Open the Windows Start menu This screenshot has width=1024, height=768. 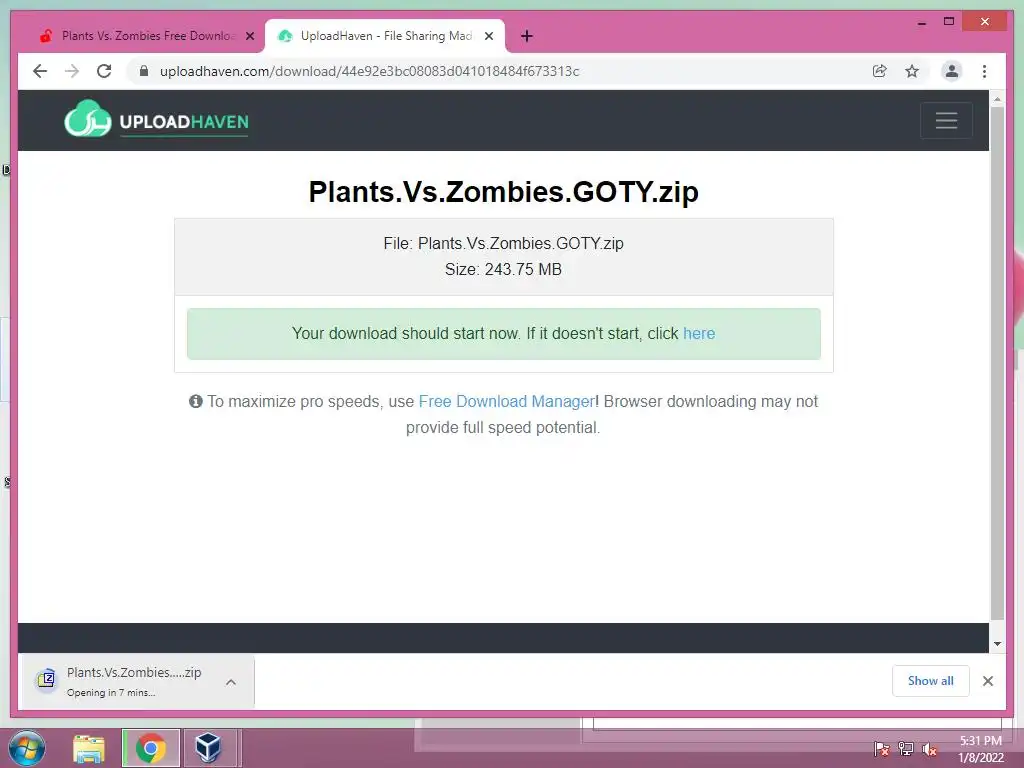click(x=27, y=748)
